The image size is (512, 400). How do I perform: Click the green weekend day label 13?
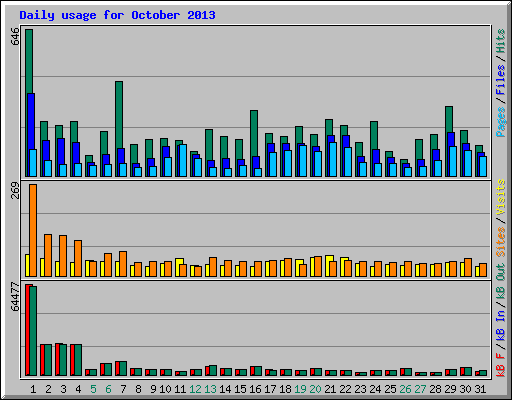tap(210, 389)
